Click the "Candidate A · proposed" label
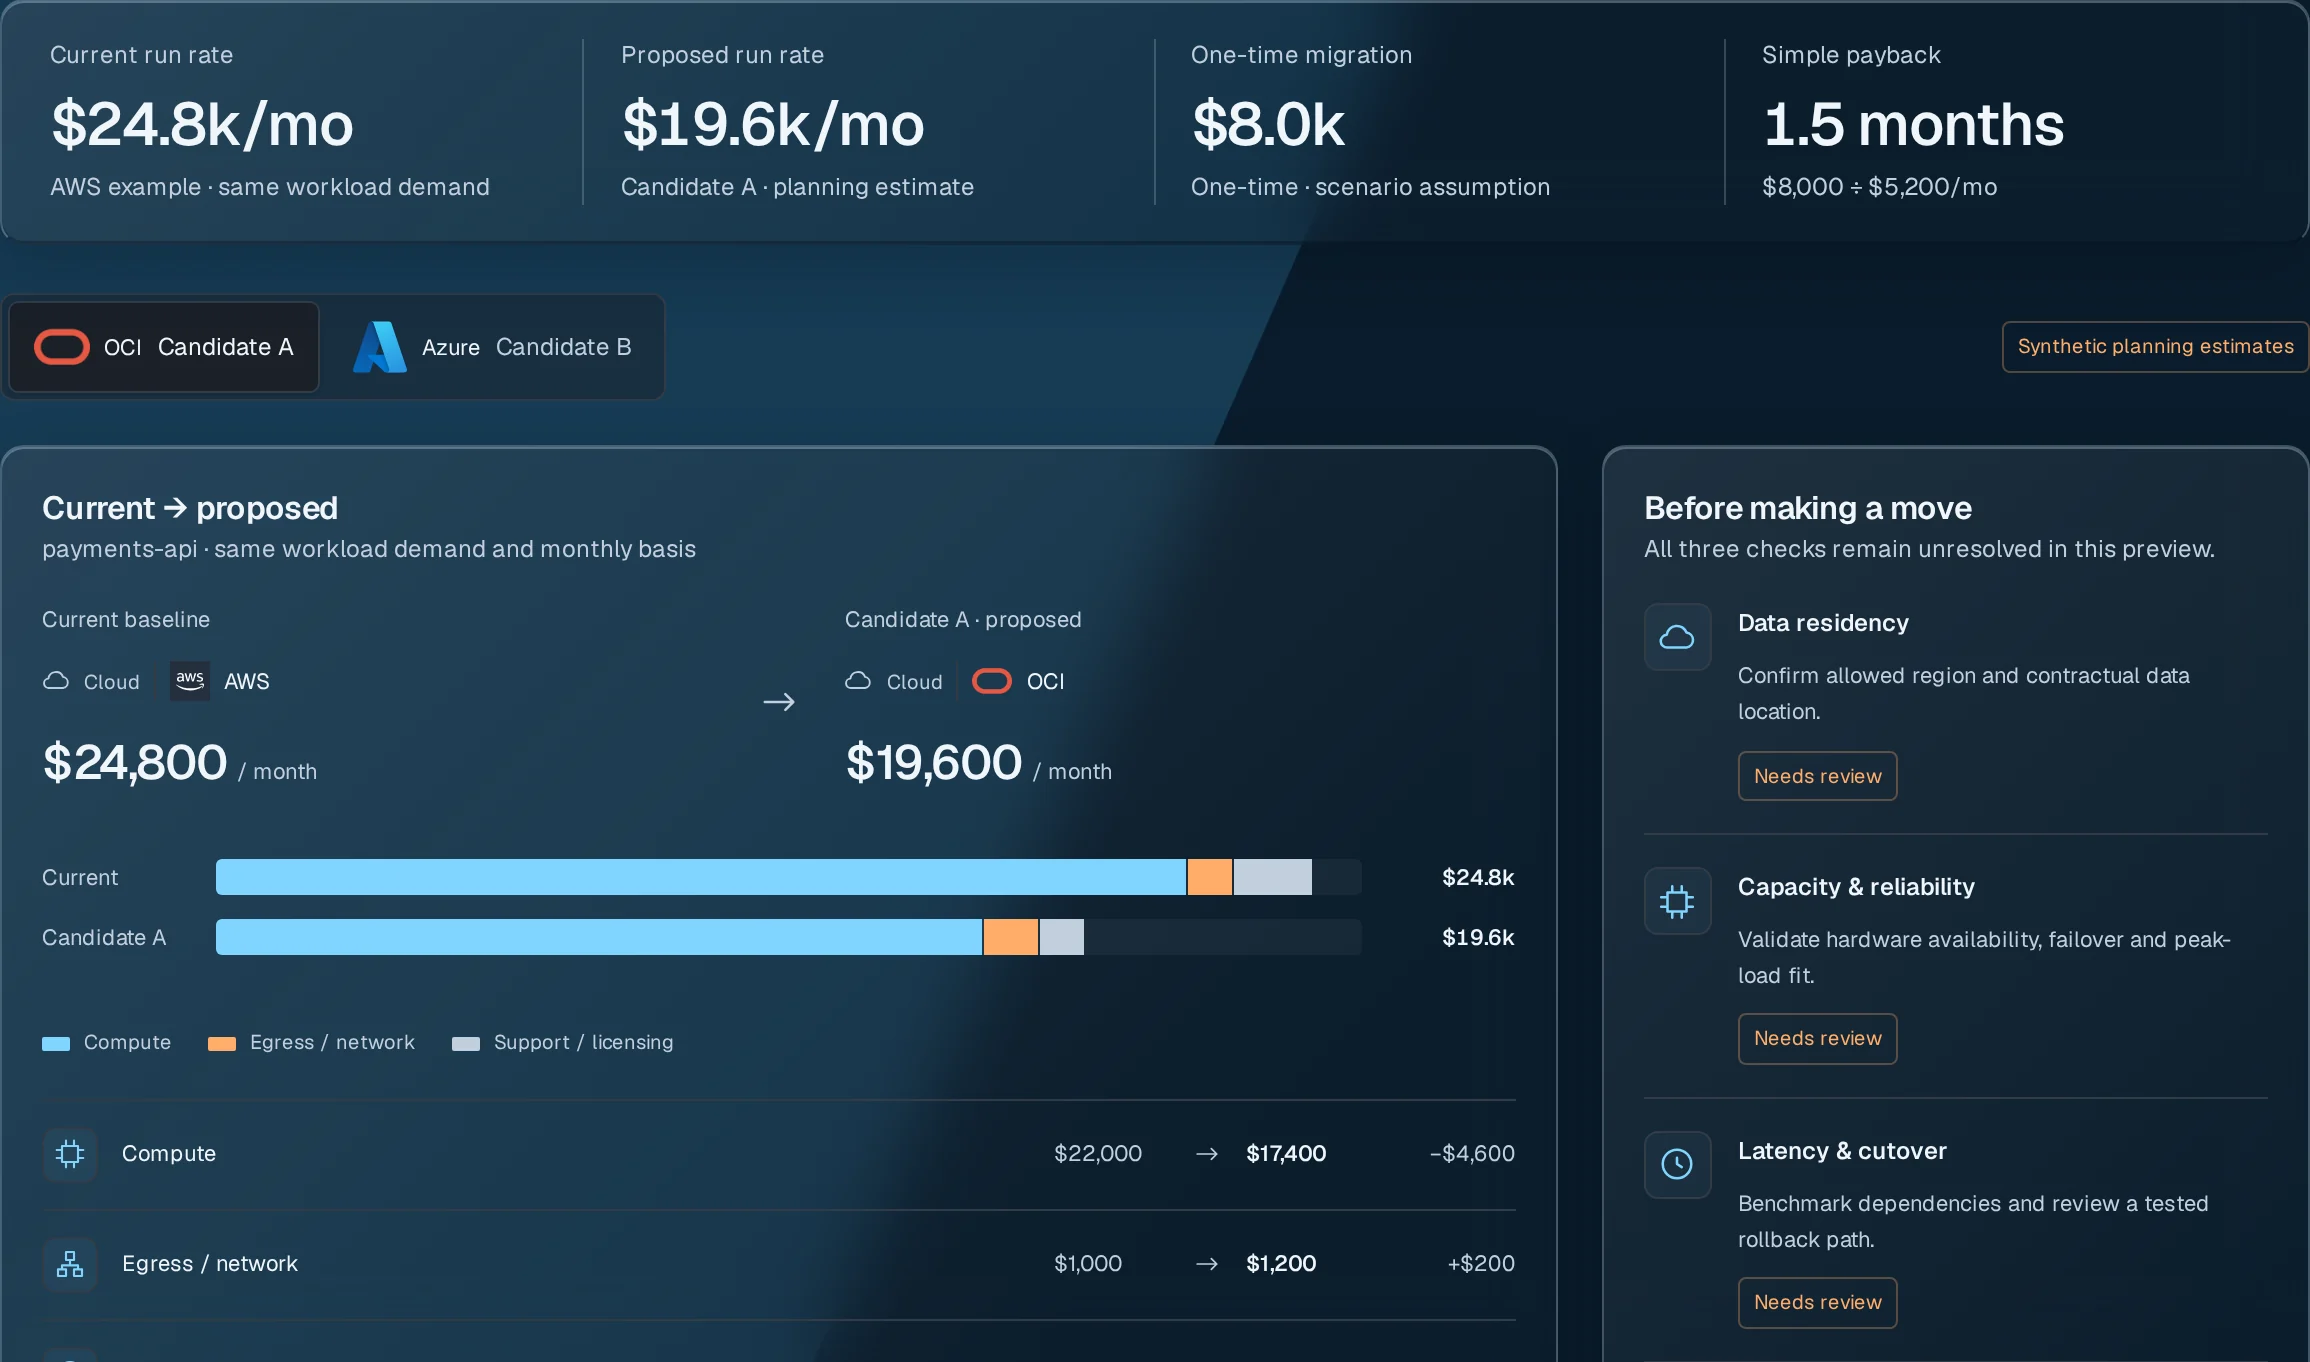This screenshot has width=2310, height=1362. click(963, 620)
